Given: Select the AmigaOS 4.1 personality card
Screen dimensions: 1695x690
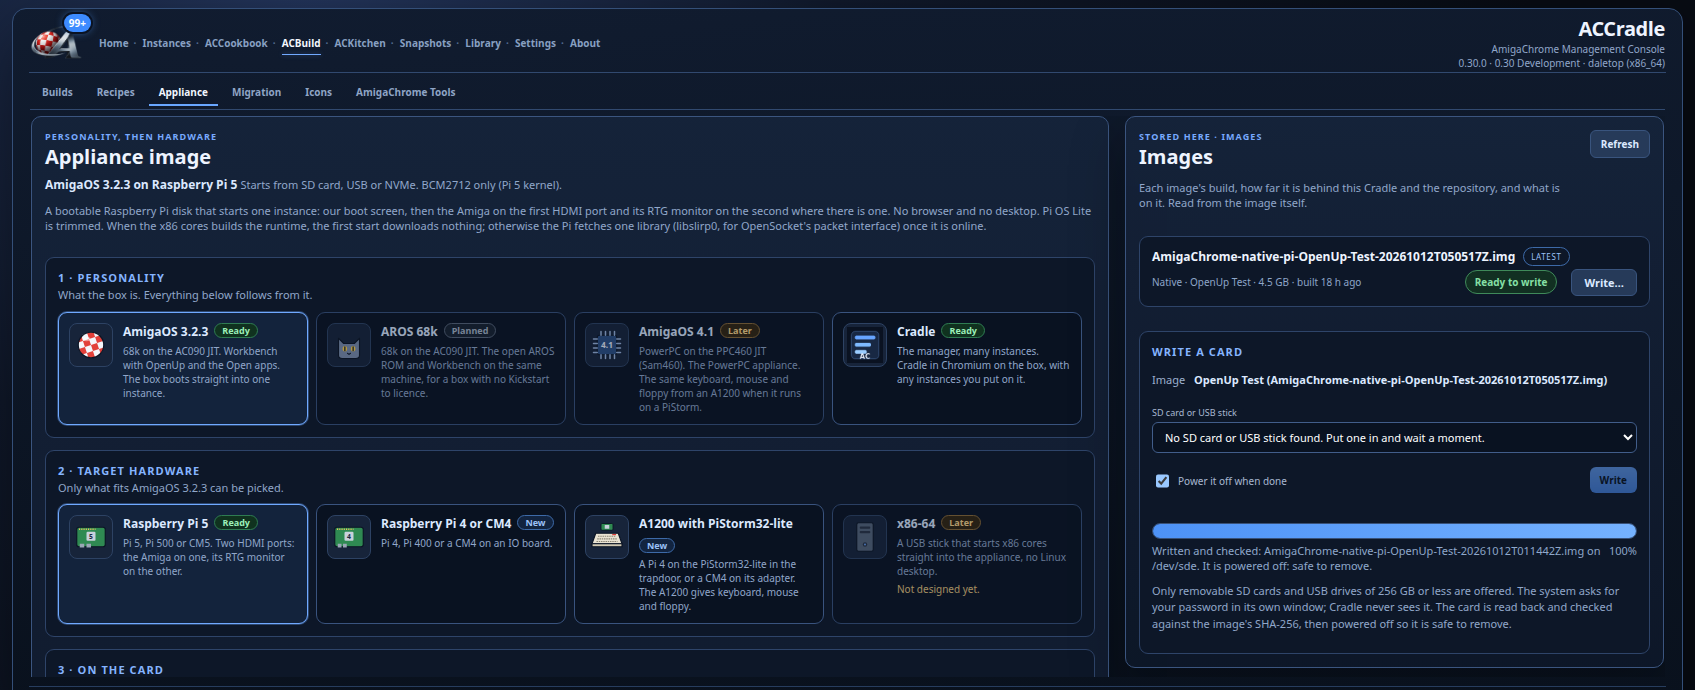Looking at the screenshot, I should [699, 368].
